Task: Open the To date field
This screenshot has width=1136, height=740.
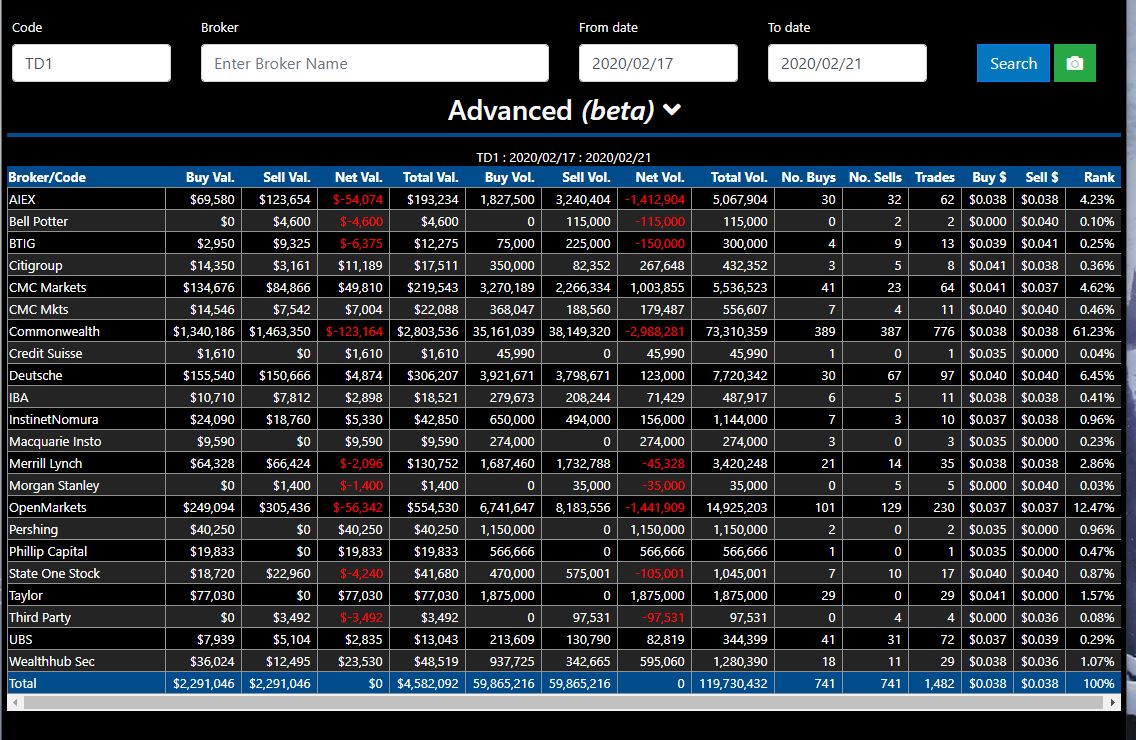Action: pyautogui.click(x=847, y=63)
